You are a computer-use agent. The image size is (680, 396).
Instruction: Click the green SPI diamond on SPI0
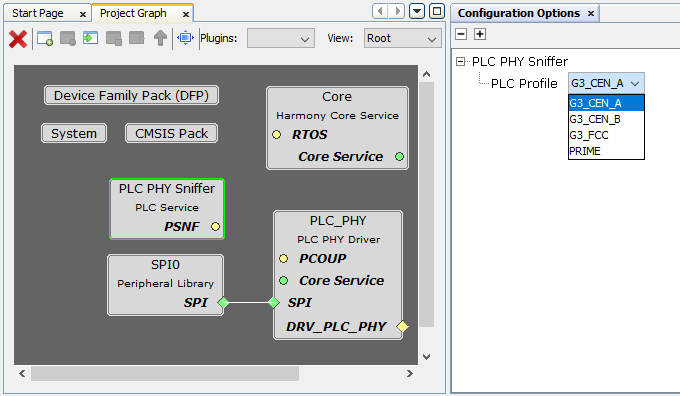point(223,302)
